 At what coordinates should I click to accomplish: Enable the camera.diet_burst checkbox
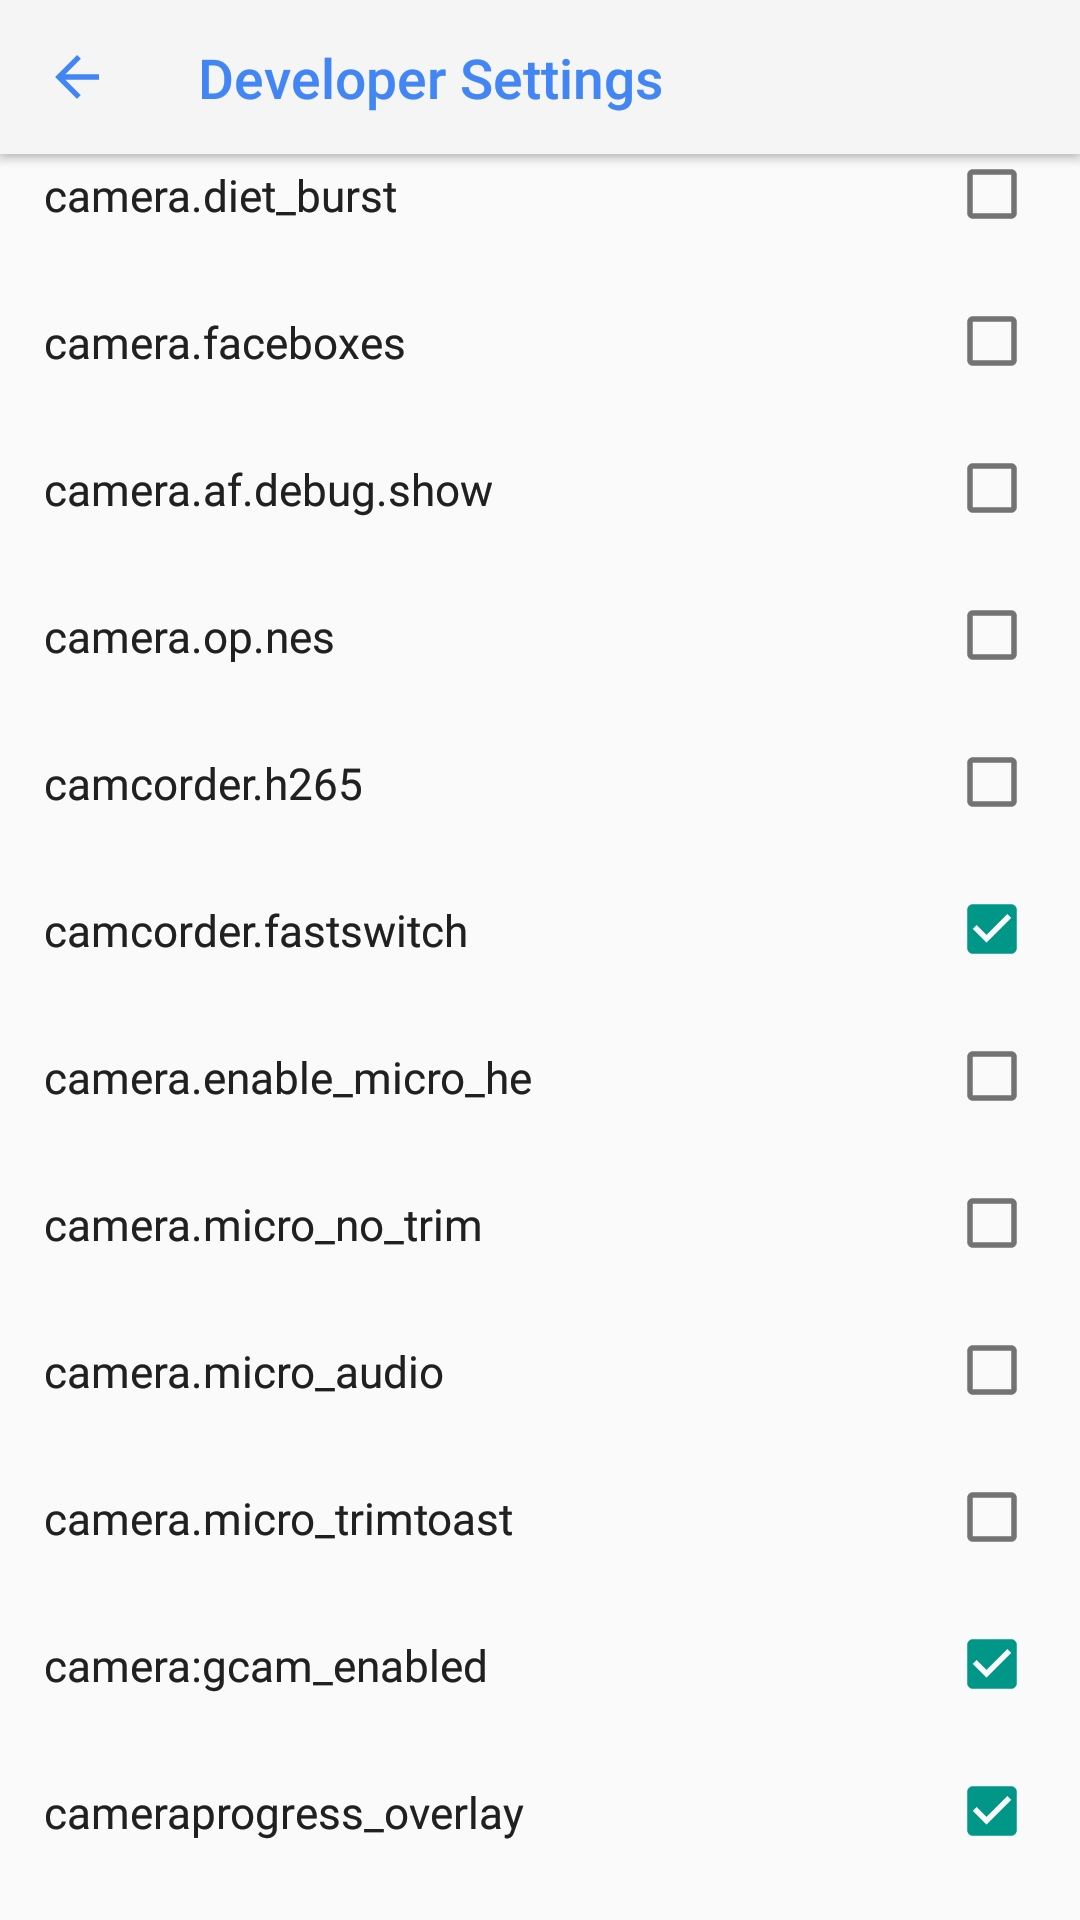tap(991, 194)
